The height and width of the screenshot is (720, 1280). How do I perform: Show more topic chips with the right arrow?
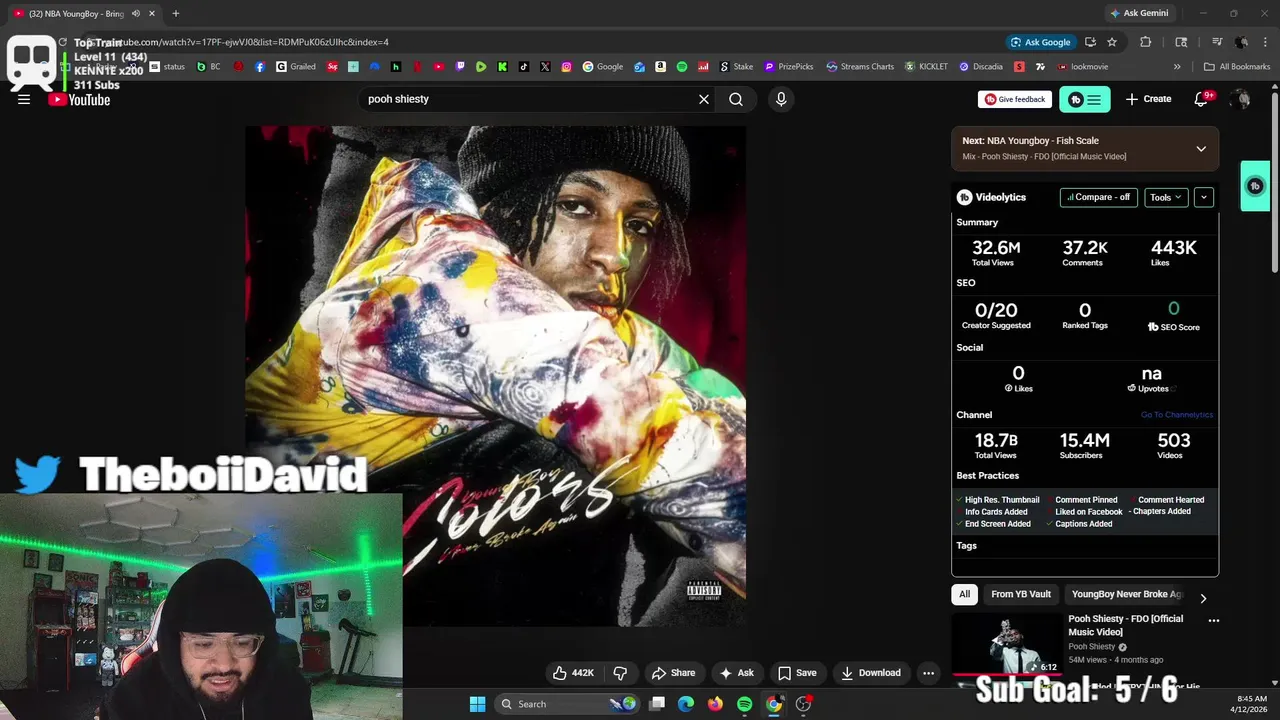pyautogui.click(x=1203, y=598)
